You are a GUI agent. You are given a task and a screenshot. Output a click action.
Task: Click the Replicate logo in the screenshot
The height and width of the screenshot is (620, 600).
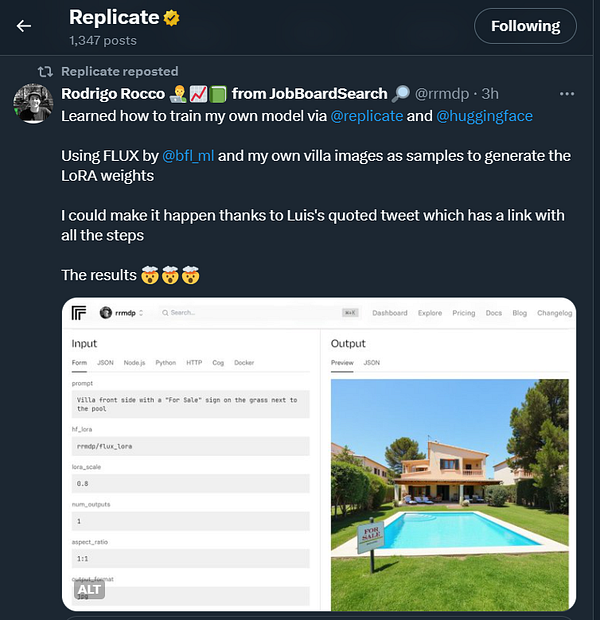[79, 313]
